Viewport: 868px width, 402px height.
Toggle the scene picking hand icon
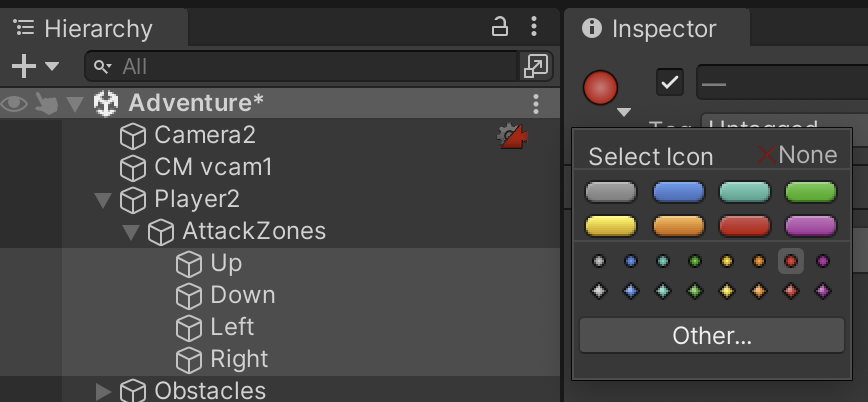click(x=46, y=103)
